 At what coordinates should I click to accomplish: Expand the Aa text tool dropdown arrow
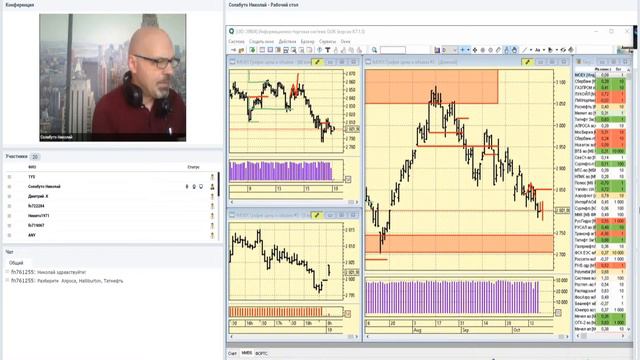544,50
